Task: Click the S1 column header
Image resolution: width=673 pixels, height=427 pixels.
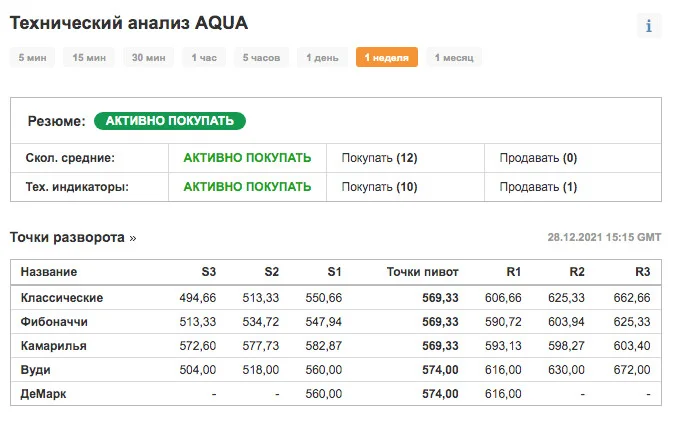Action: click(335, 272)
